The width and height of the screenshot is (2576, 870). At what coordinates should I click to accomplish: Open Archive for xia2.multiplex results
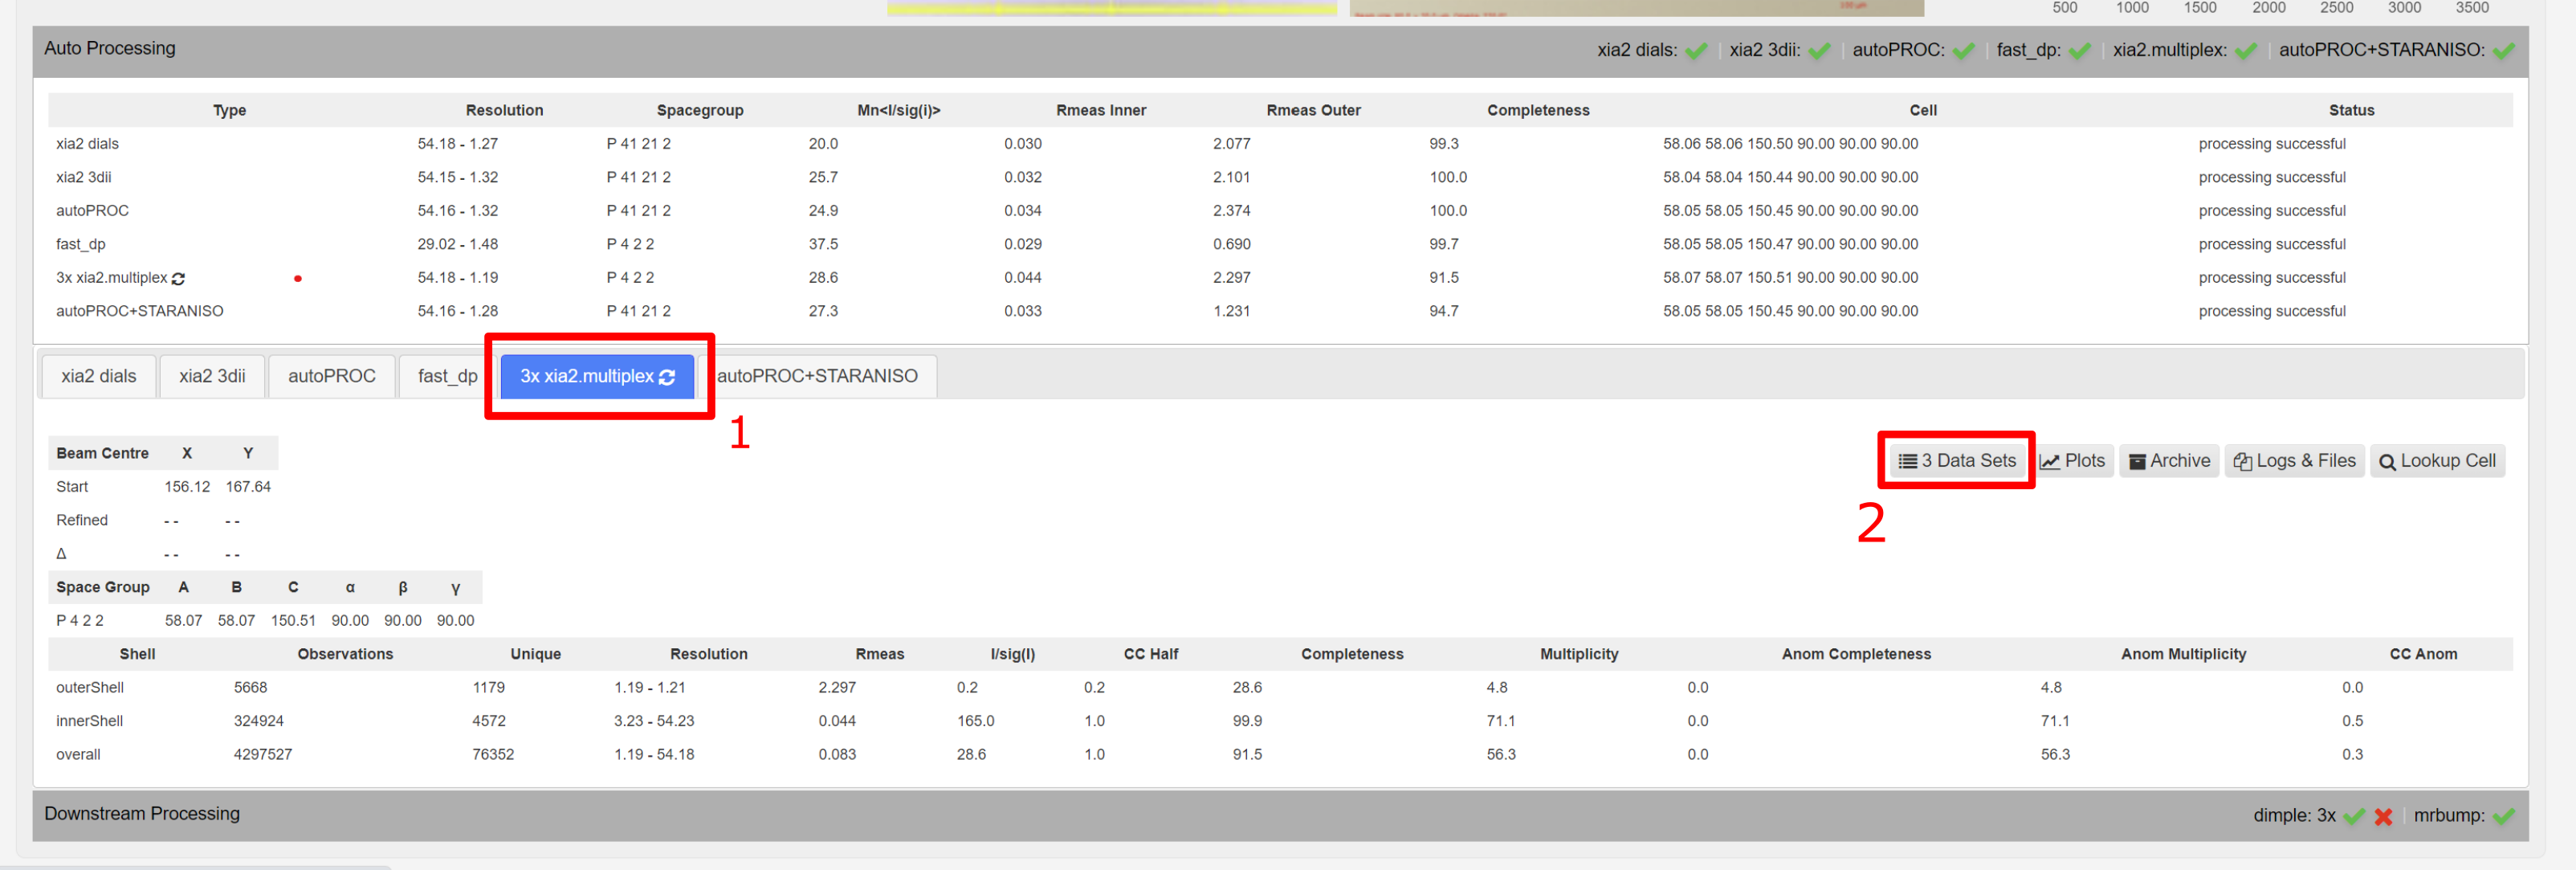point(2170,460)
